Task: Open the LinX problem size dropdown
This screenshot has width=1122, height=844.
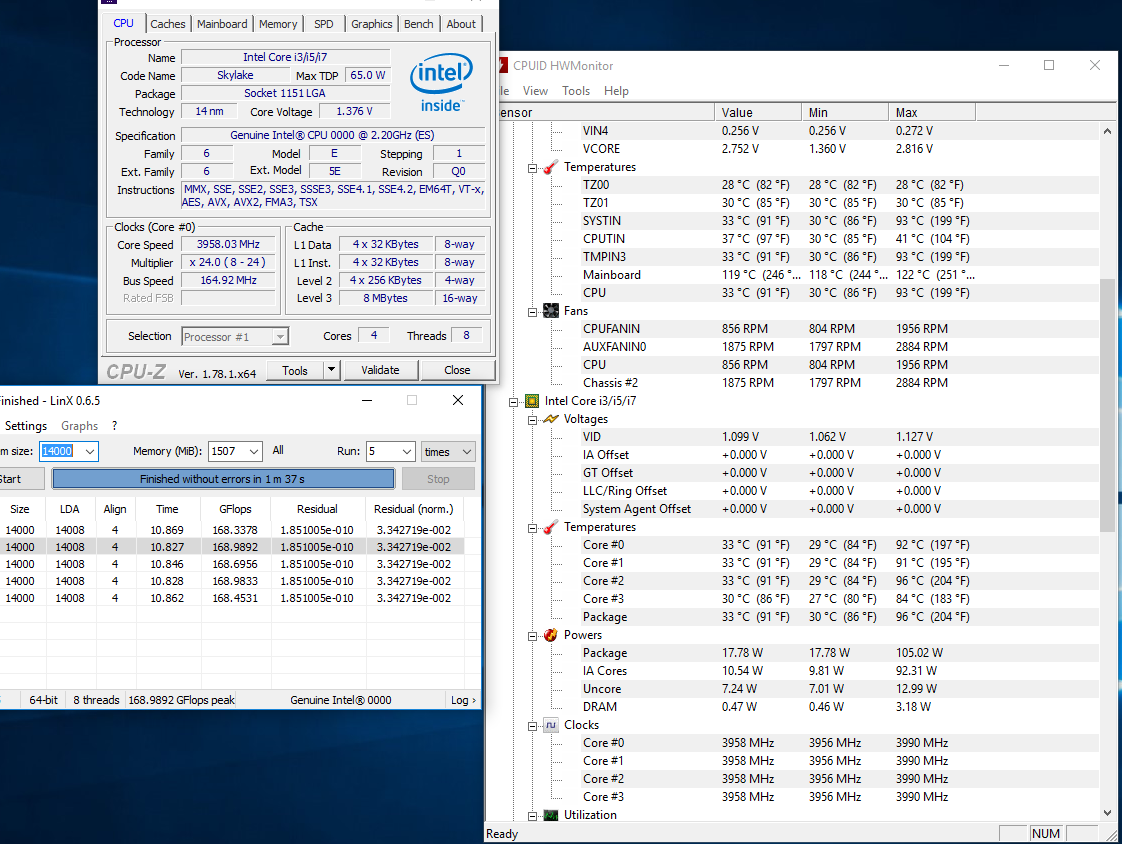Action: [x=89, y=451]
